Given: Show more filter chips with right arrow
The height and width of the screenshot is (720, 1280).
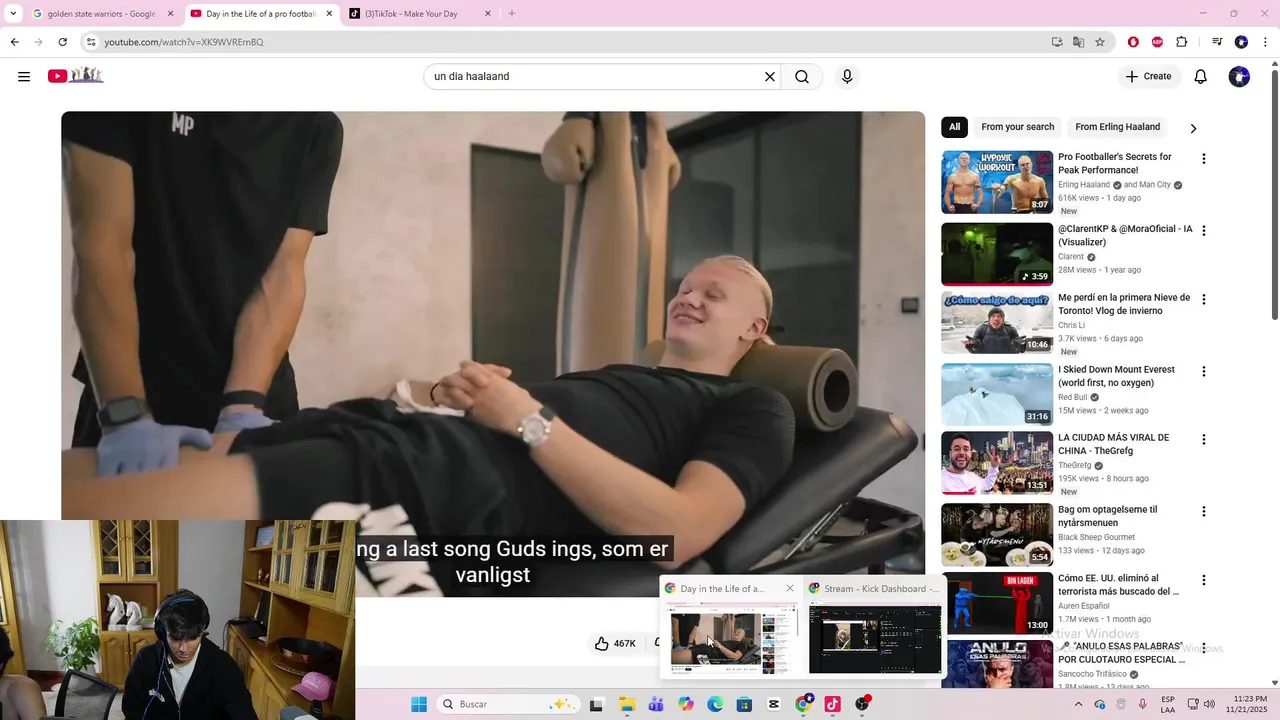Looking at the screenshot, I should click(x=1193, y=128).
